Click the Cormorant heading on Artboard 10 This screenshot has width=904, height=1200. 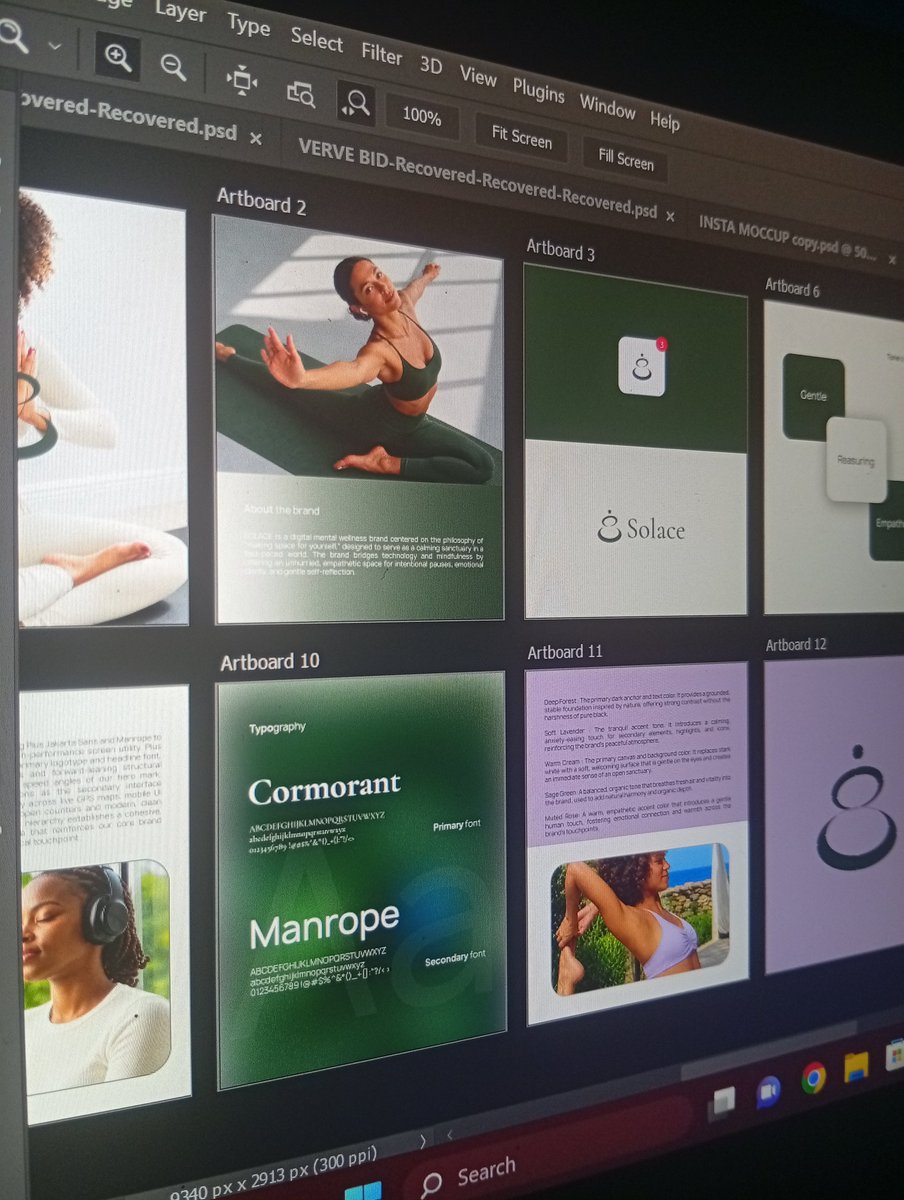pos(324,788)
